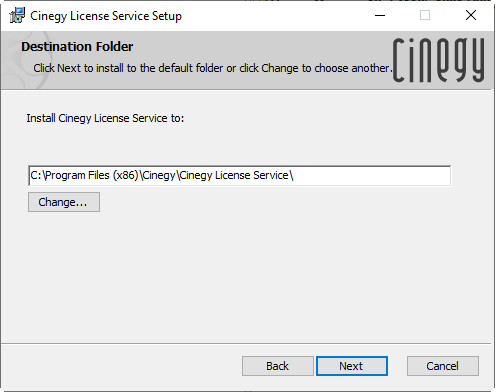Proceed with the Next button

[352, 366]
